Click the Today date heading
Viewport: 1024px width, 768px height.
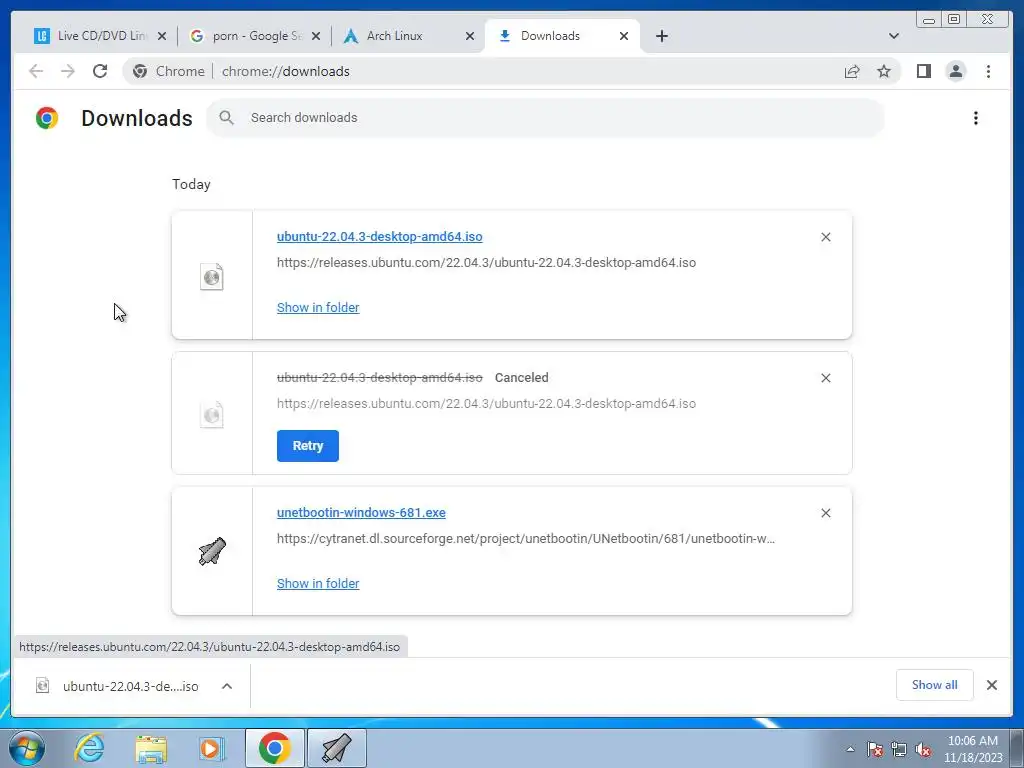point(191,184)
